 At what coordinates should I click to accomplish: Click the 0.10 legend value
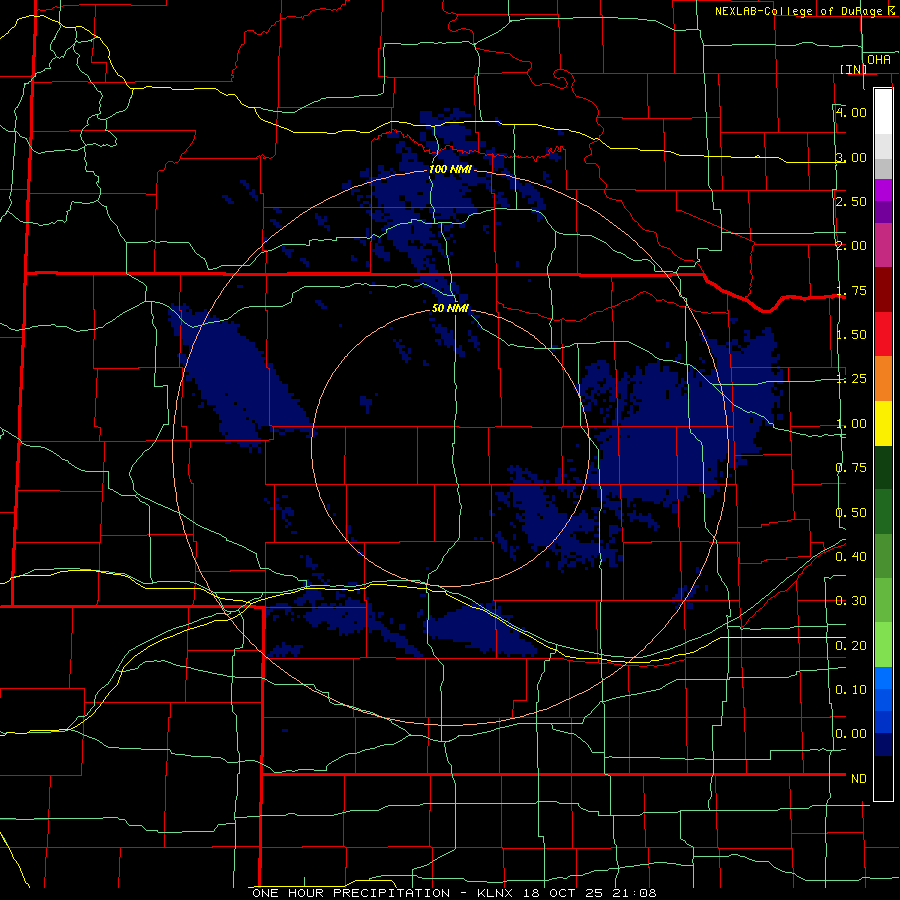point(851,690)
